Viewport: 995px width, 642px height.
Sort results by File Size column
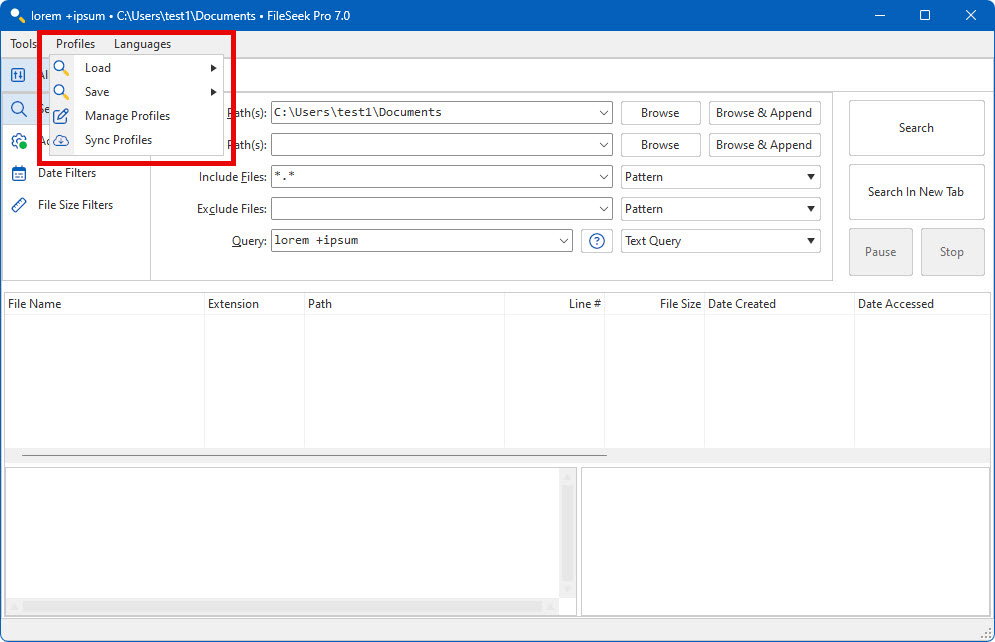[x=654, y=304]
